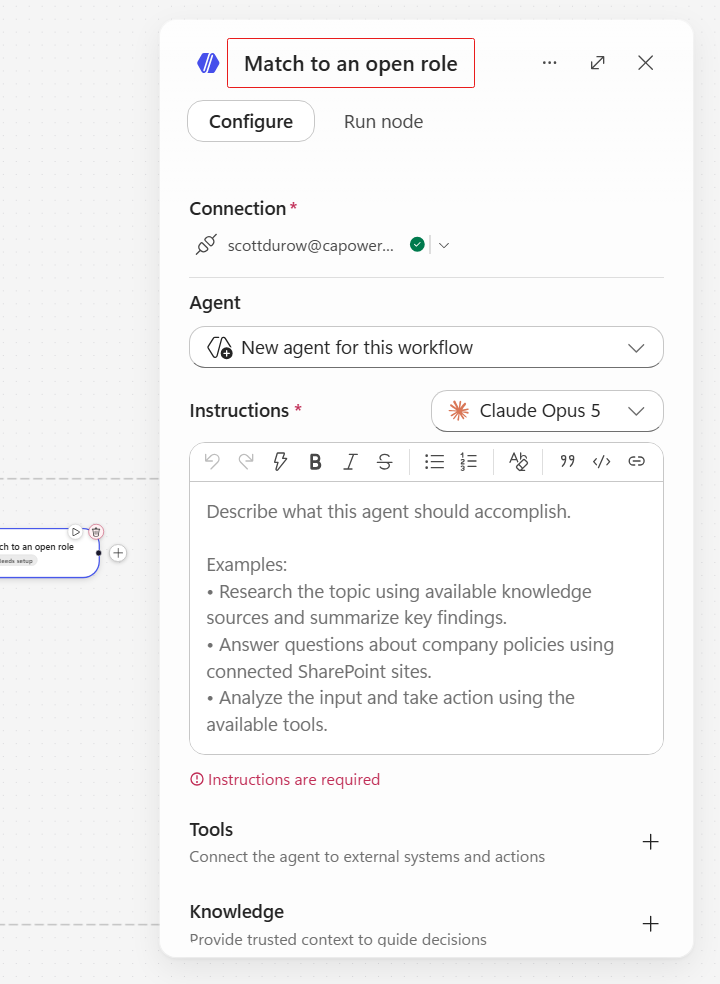Close the Match to an open role panel
720x984 pixels.
click(x=645, y=63)
